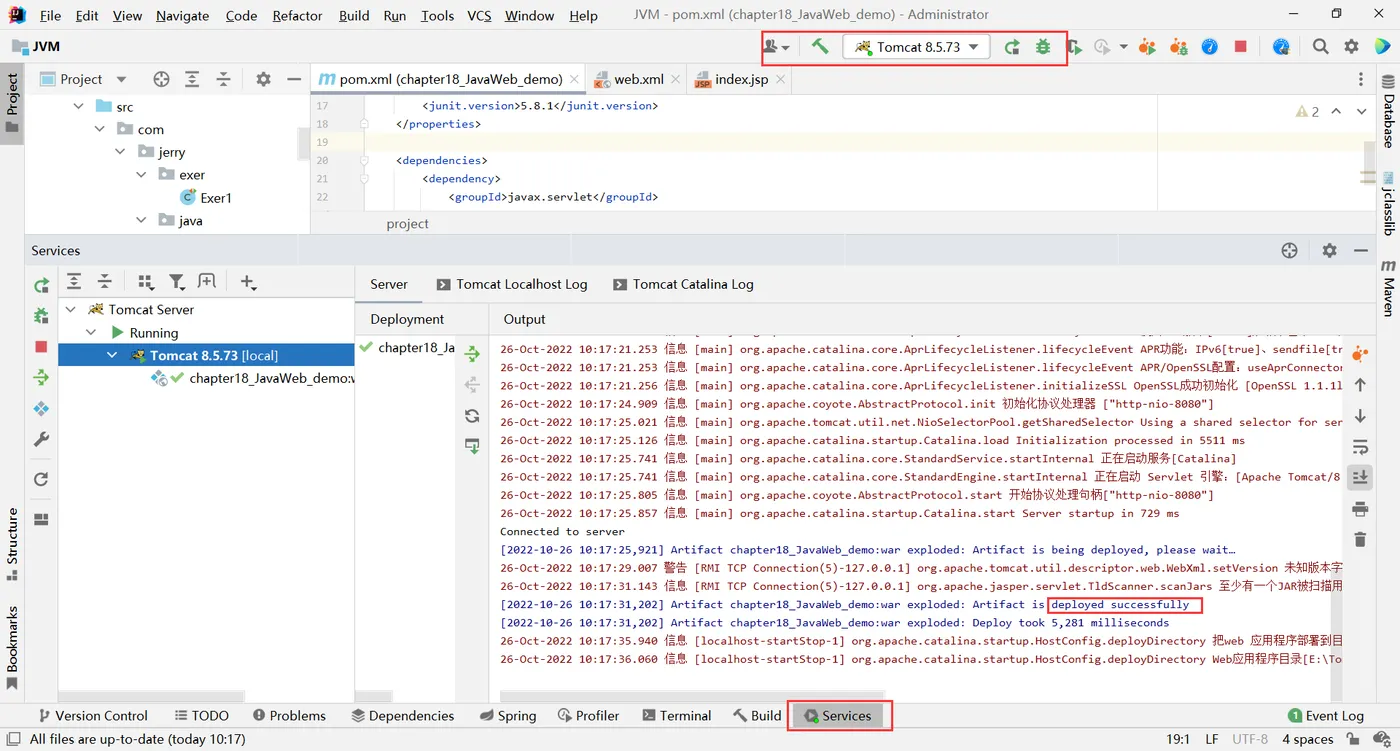Viewport: 1400px width, 751px height.
Task: Expand all services in Services tree toolbar
Action: (x=74, y=282)
